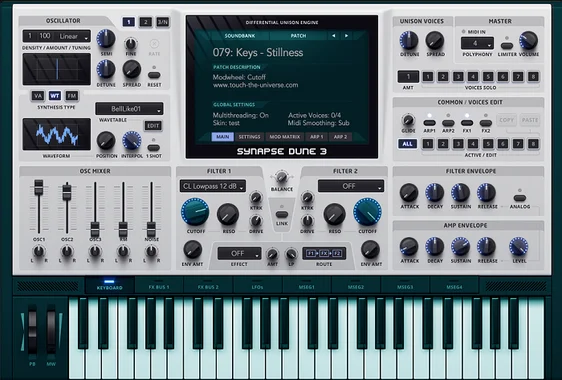The height and width of the screenshot is (380, 562).
Task: Click the Filter 2 CUTOFF knob
Action: pos(367,212)
